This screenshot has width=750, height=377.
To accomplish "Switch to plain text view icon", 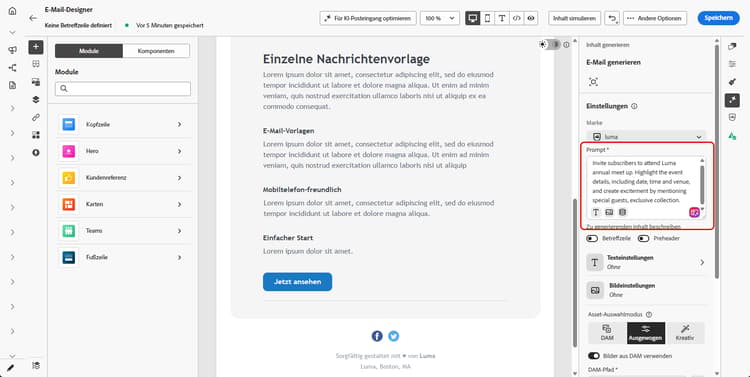I will point(502,18).
